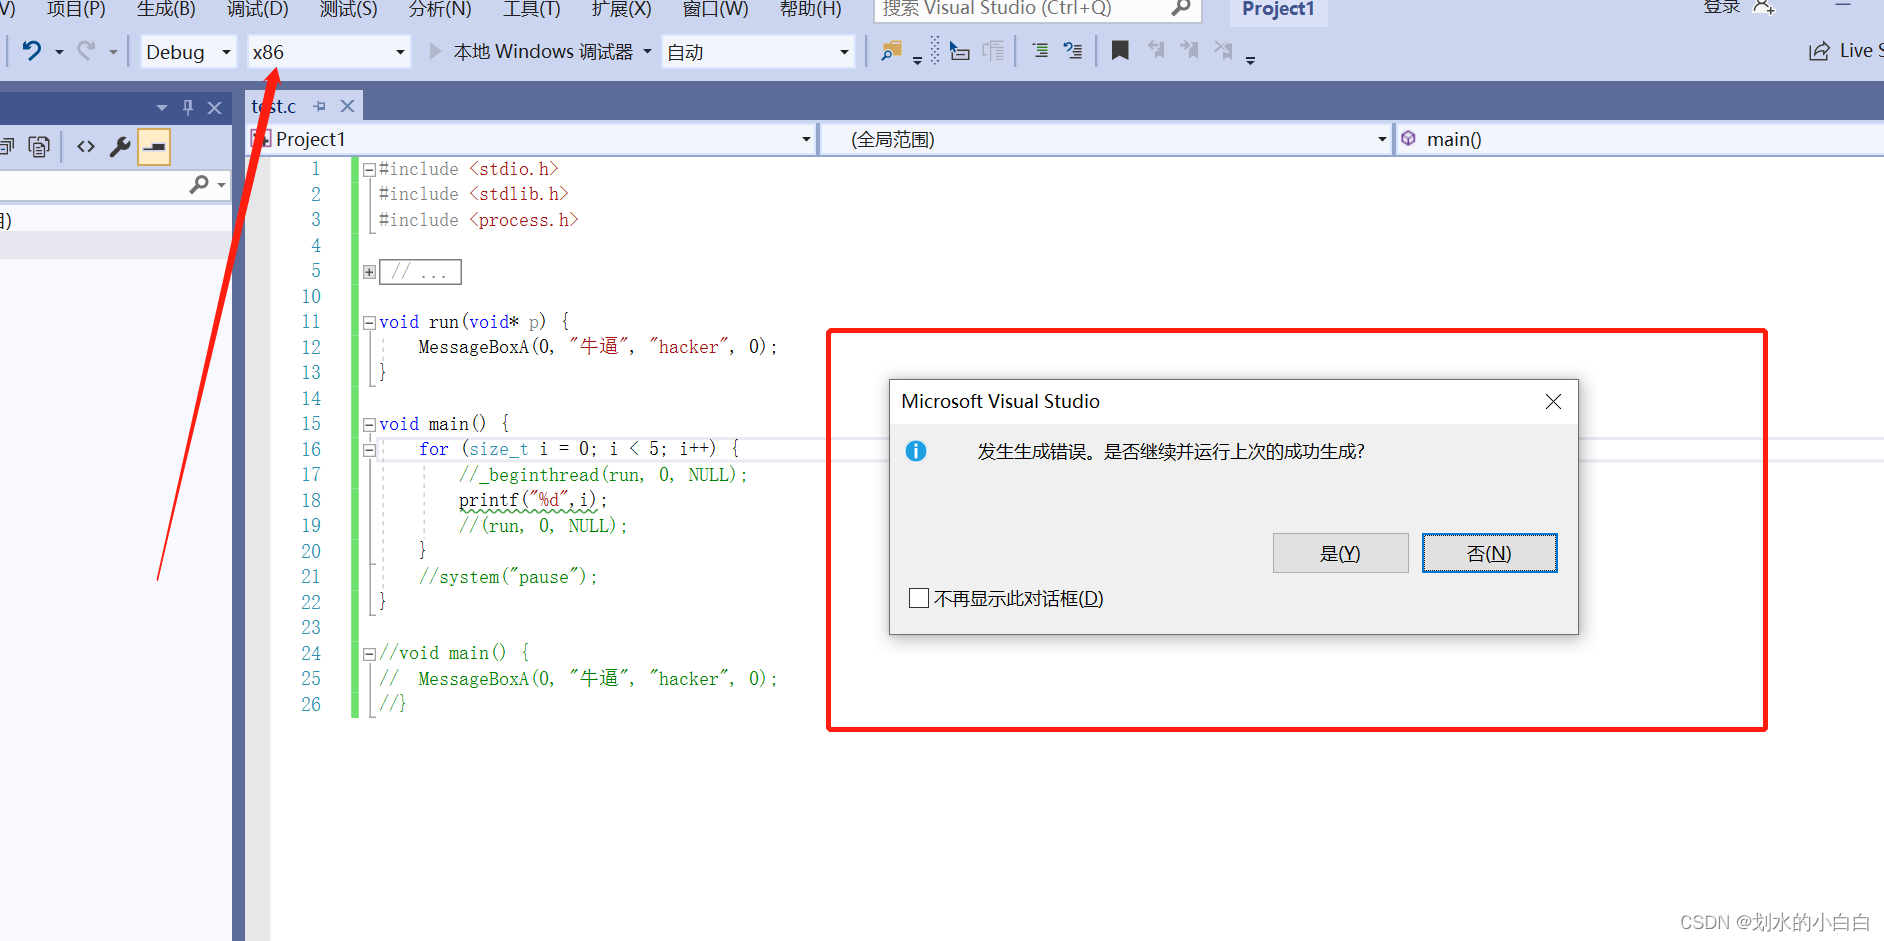Screen dimensions: 1884x941
Task: Click the Undo arrow in the toolbar
Action: coord(32,51)
